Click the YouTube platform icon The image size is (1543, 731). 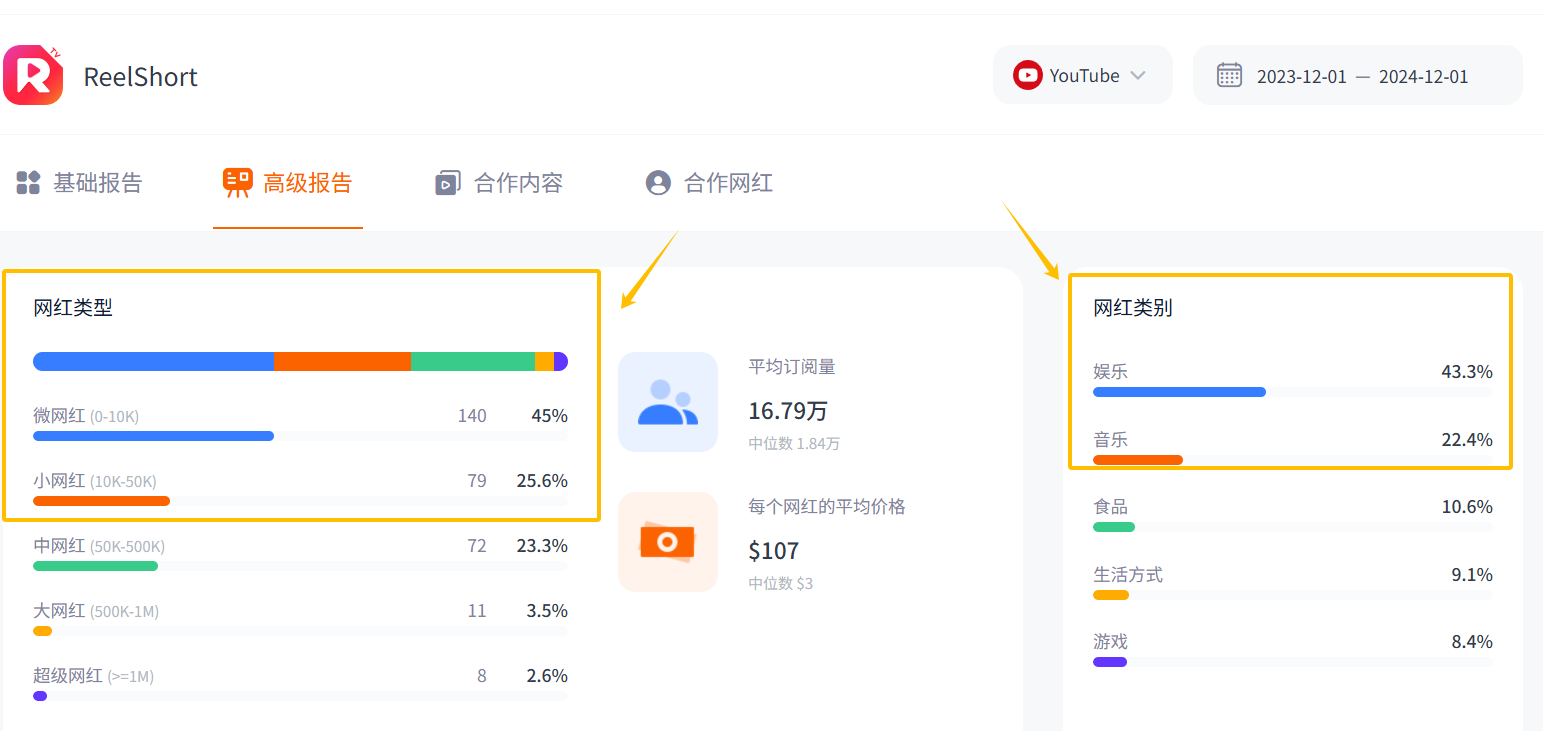pos(1027,74)
